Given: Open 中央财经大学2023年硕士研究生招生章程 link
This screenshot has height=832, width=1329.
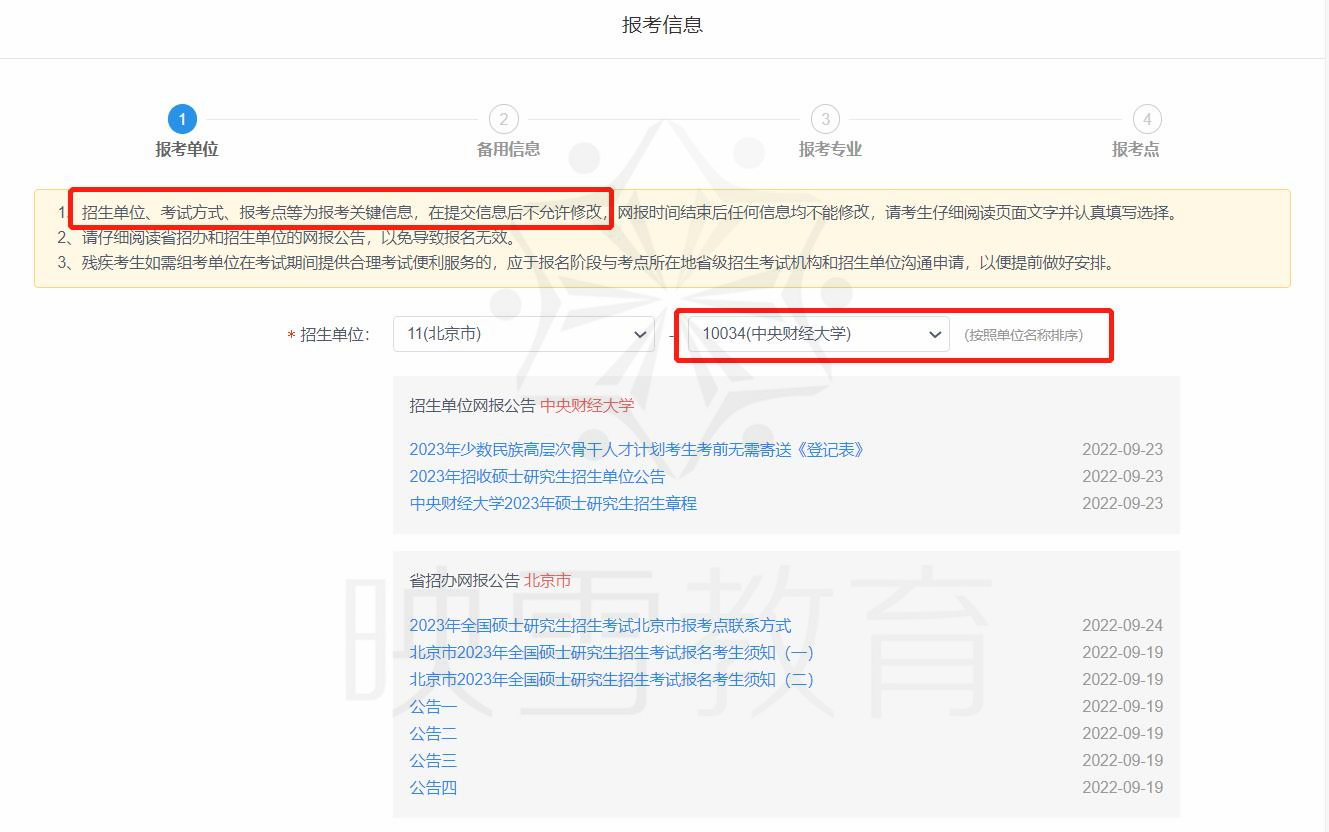Looking at the screenshot, I should click(553, 504).
